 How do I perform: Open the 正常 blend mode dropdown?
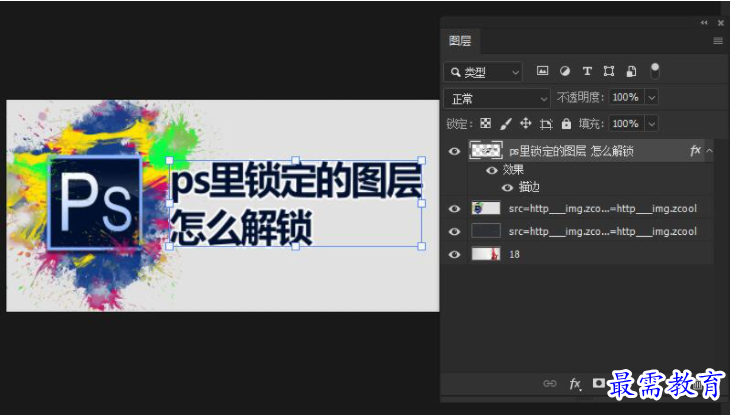pyautogui.click(x=497, y=99)
